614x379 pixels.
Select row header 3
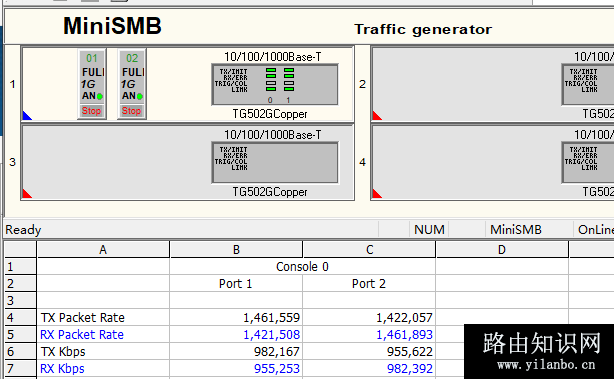tap(20, 300)
